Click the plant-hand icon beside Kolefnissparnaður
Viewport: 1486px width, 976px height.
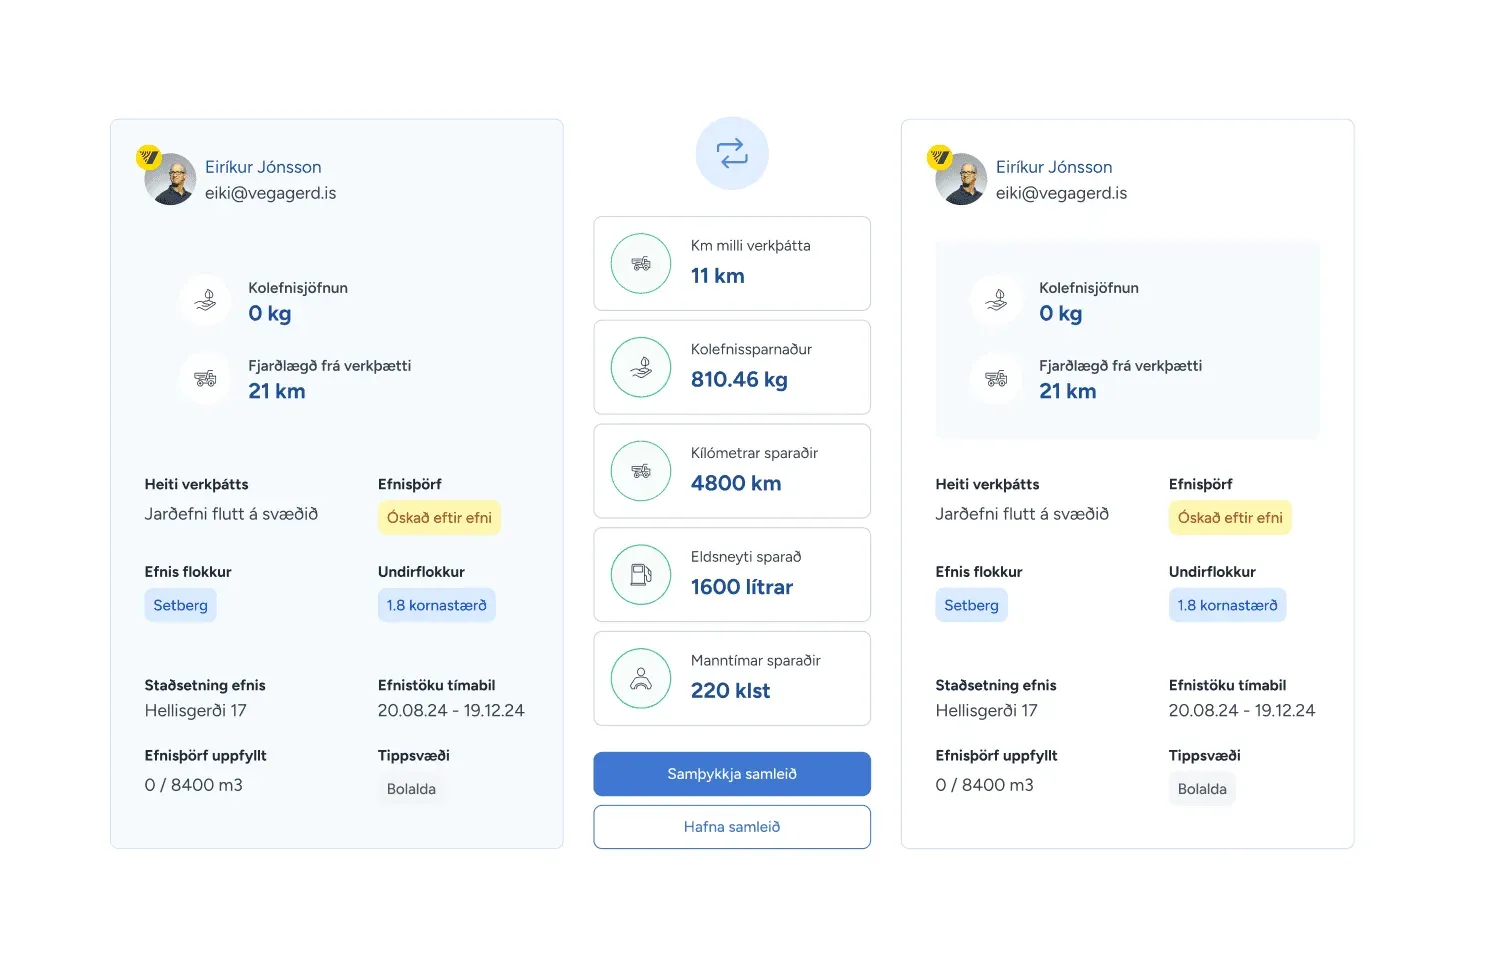click(x=641, y=367)
